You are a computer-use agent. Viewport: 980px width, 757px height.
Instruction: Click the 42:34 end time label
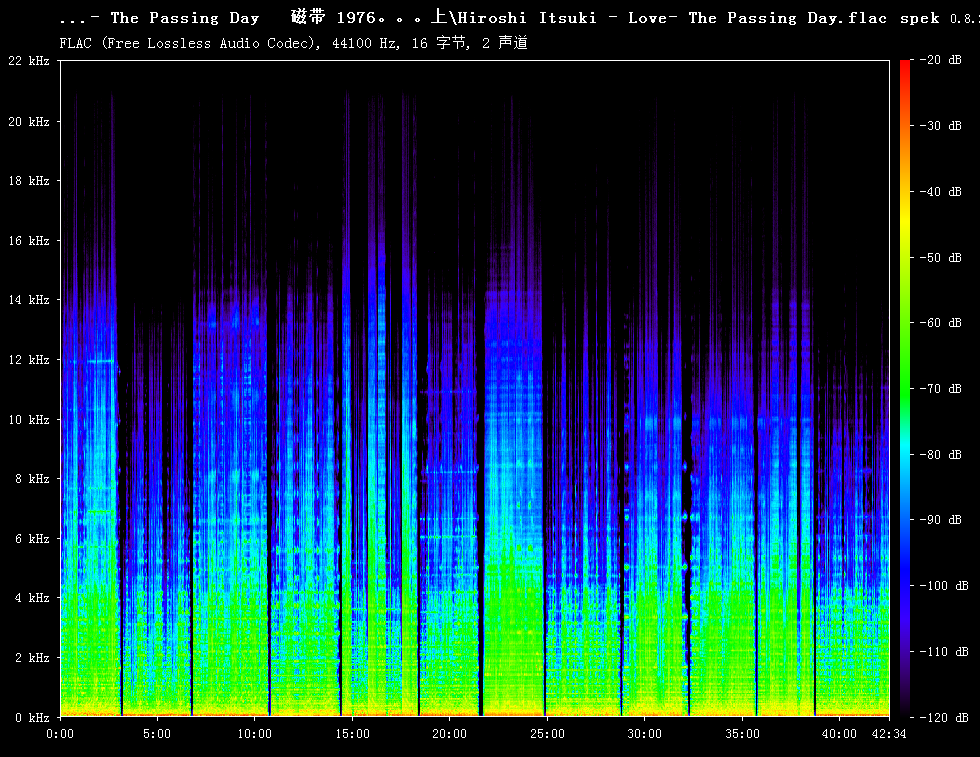889,734
